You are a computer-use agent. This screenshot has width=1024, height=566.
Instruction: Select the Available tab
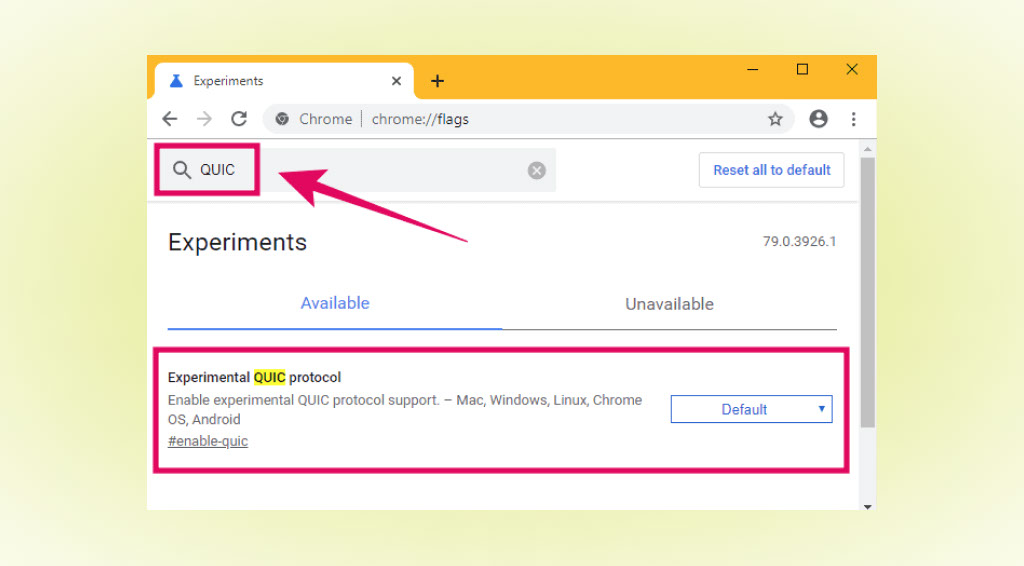click(335, 304)
